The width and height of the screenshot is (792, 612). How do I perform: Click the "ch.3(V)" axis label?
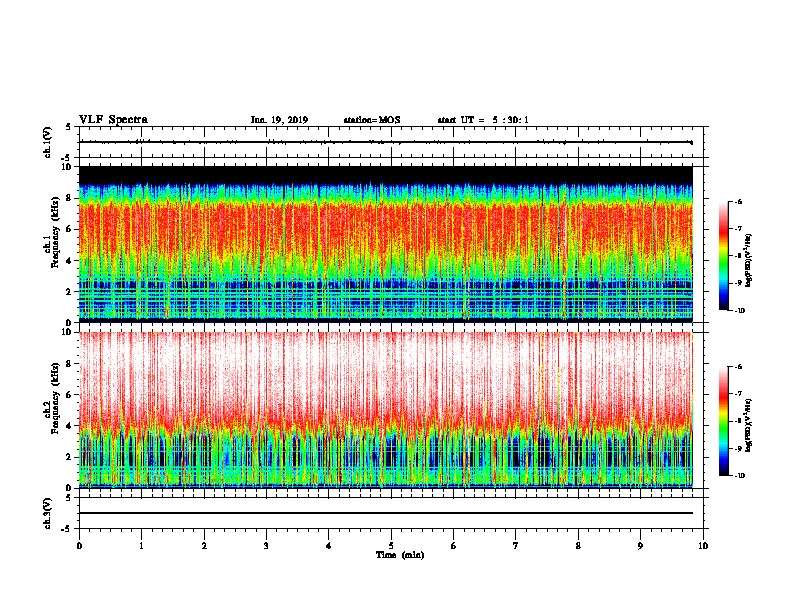pos(48,513)
